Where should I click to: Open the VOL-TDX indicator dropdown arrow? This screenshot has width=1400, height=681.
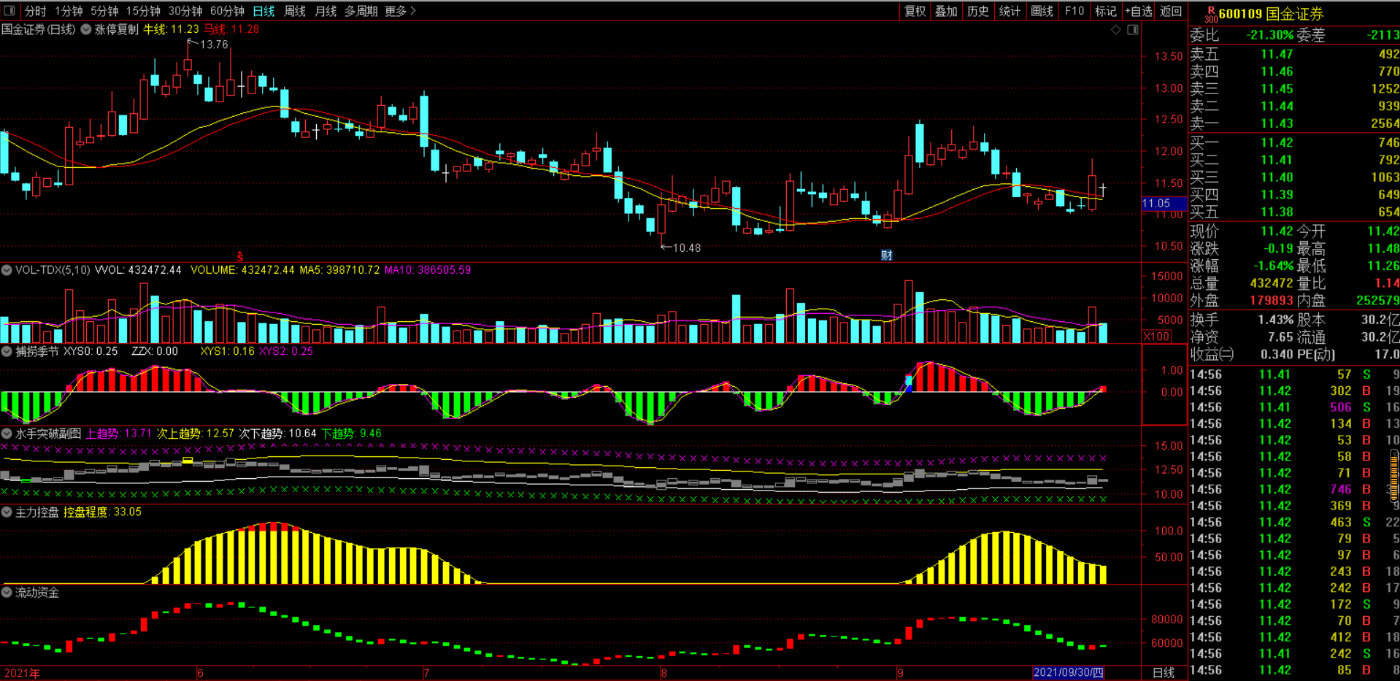click(7, 270)
